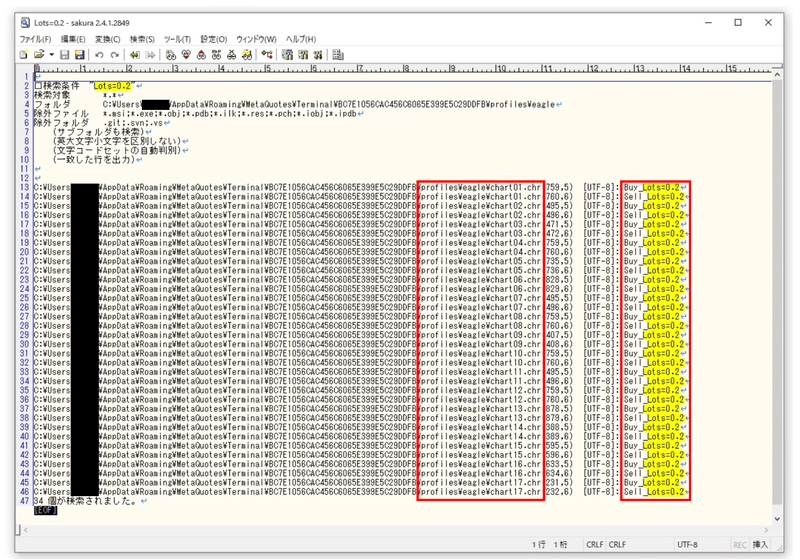This screenshot has width=800, height=560.
Task: Click the chart09.chr Sell_Lots=0.2 result line
Action: [x=361, y=344]
